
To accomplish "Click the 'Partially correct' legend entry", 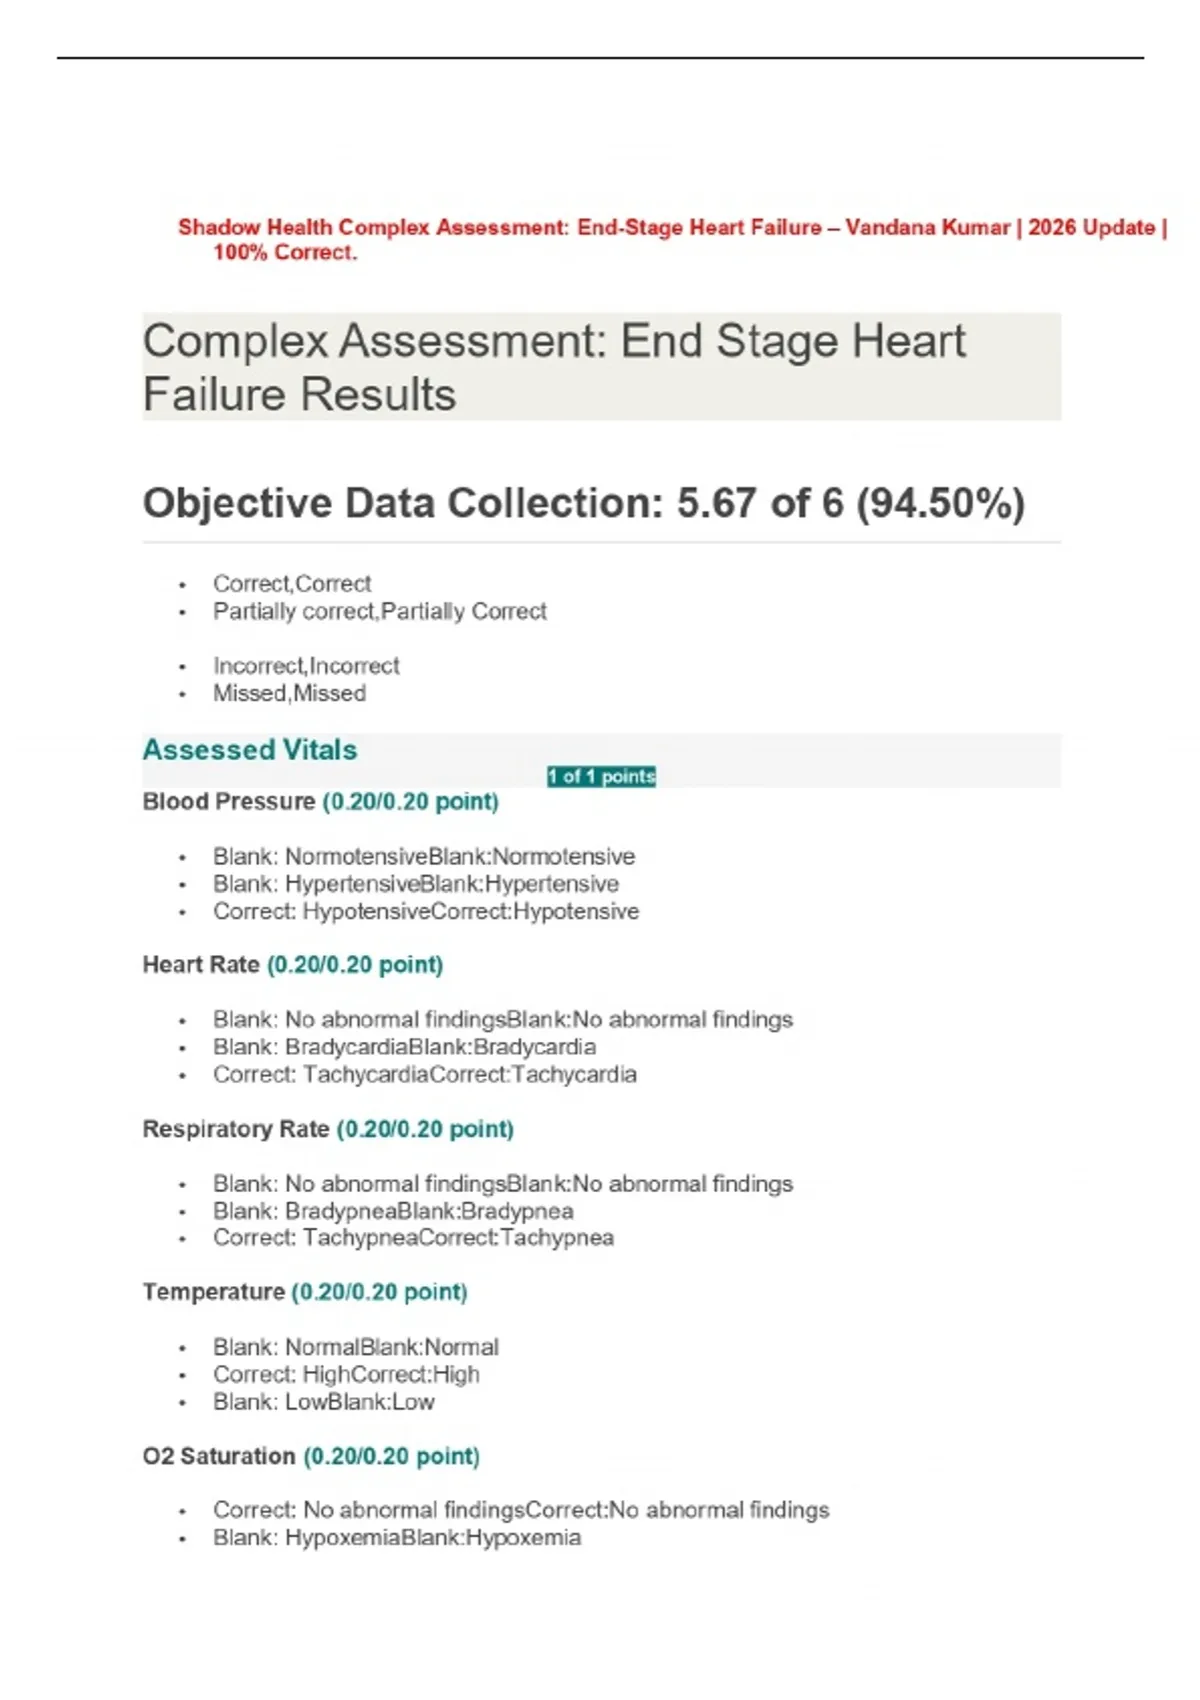I will coord(380,611).
